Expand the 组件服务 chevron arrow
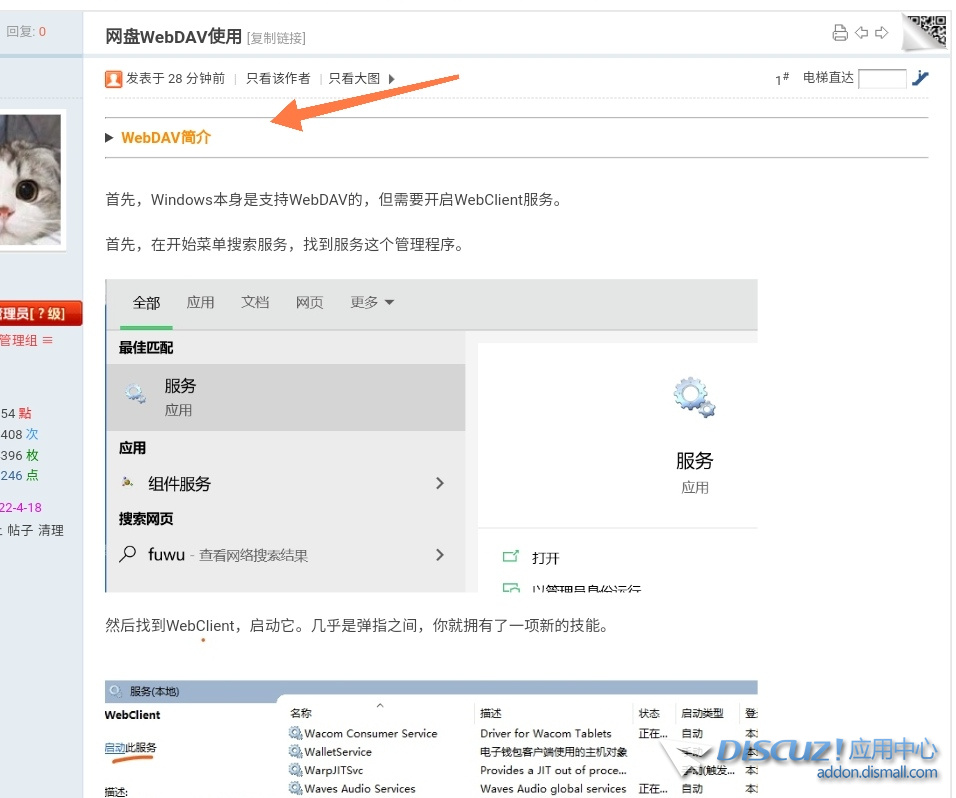The height and width of the screenshot is (798, 956). click(x=440, y=483)
